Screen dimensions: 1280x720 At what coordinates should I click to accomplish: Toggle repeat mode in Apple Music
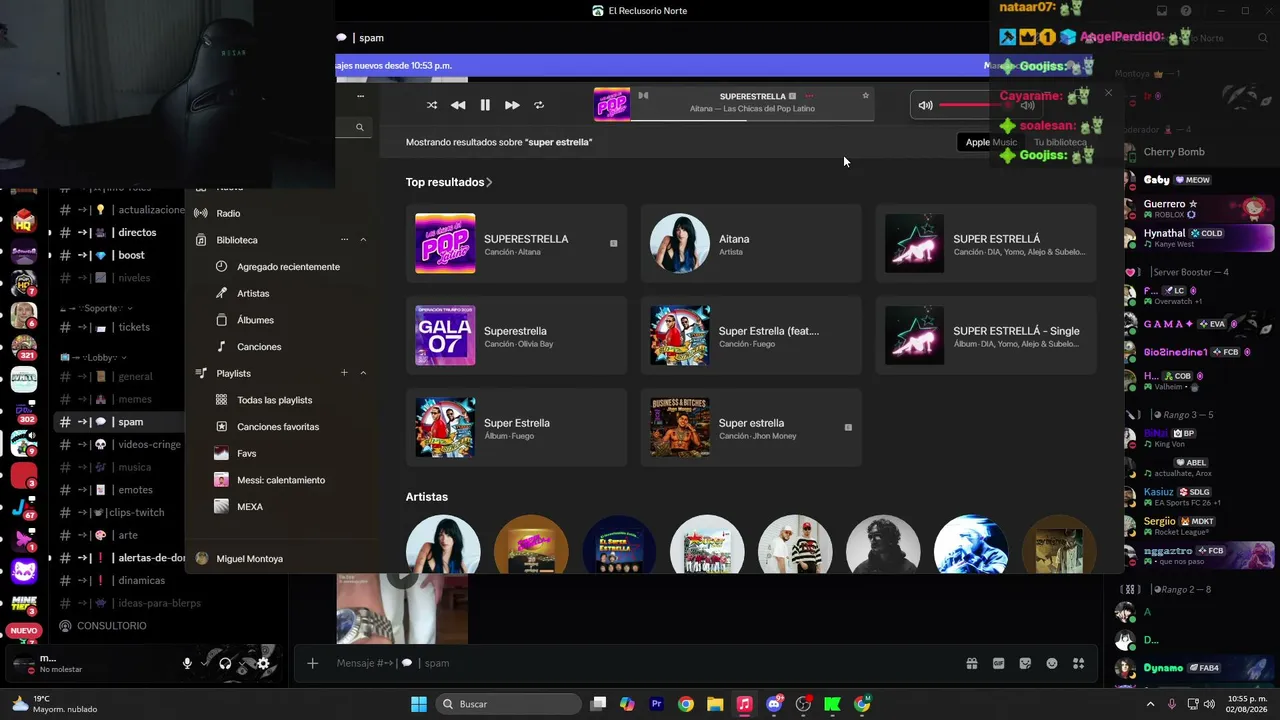point(539,105)
